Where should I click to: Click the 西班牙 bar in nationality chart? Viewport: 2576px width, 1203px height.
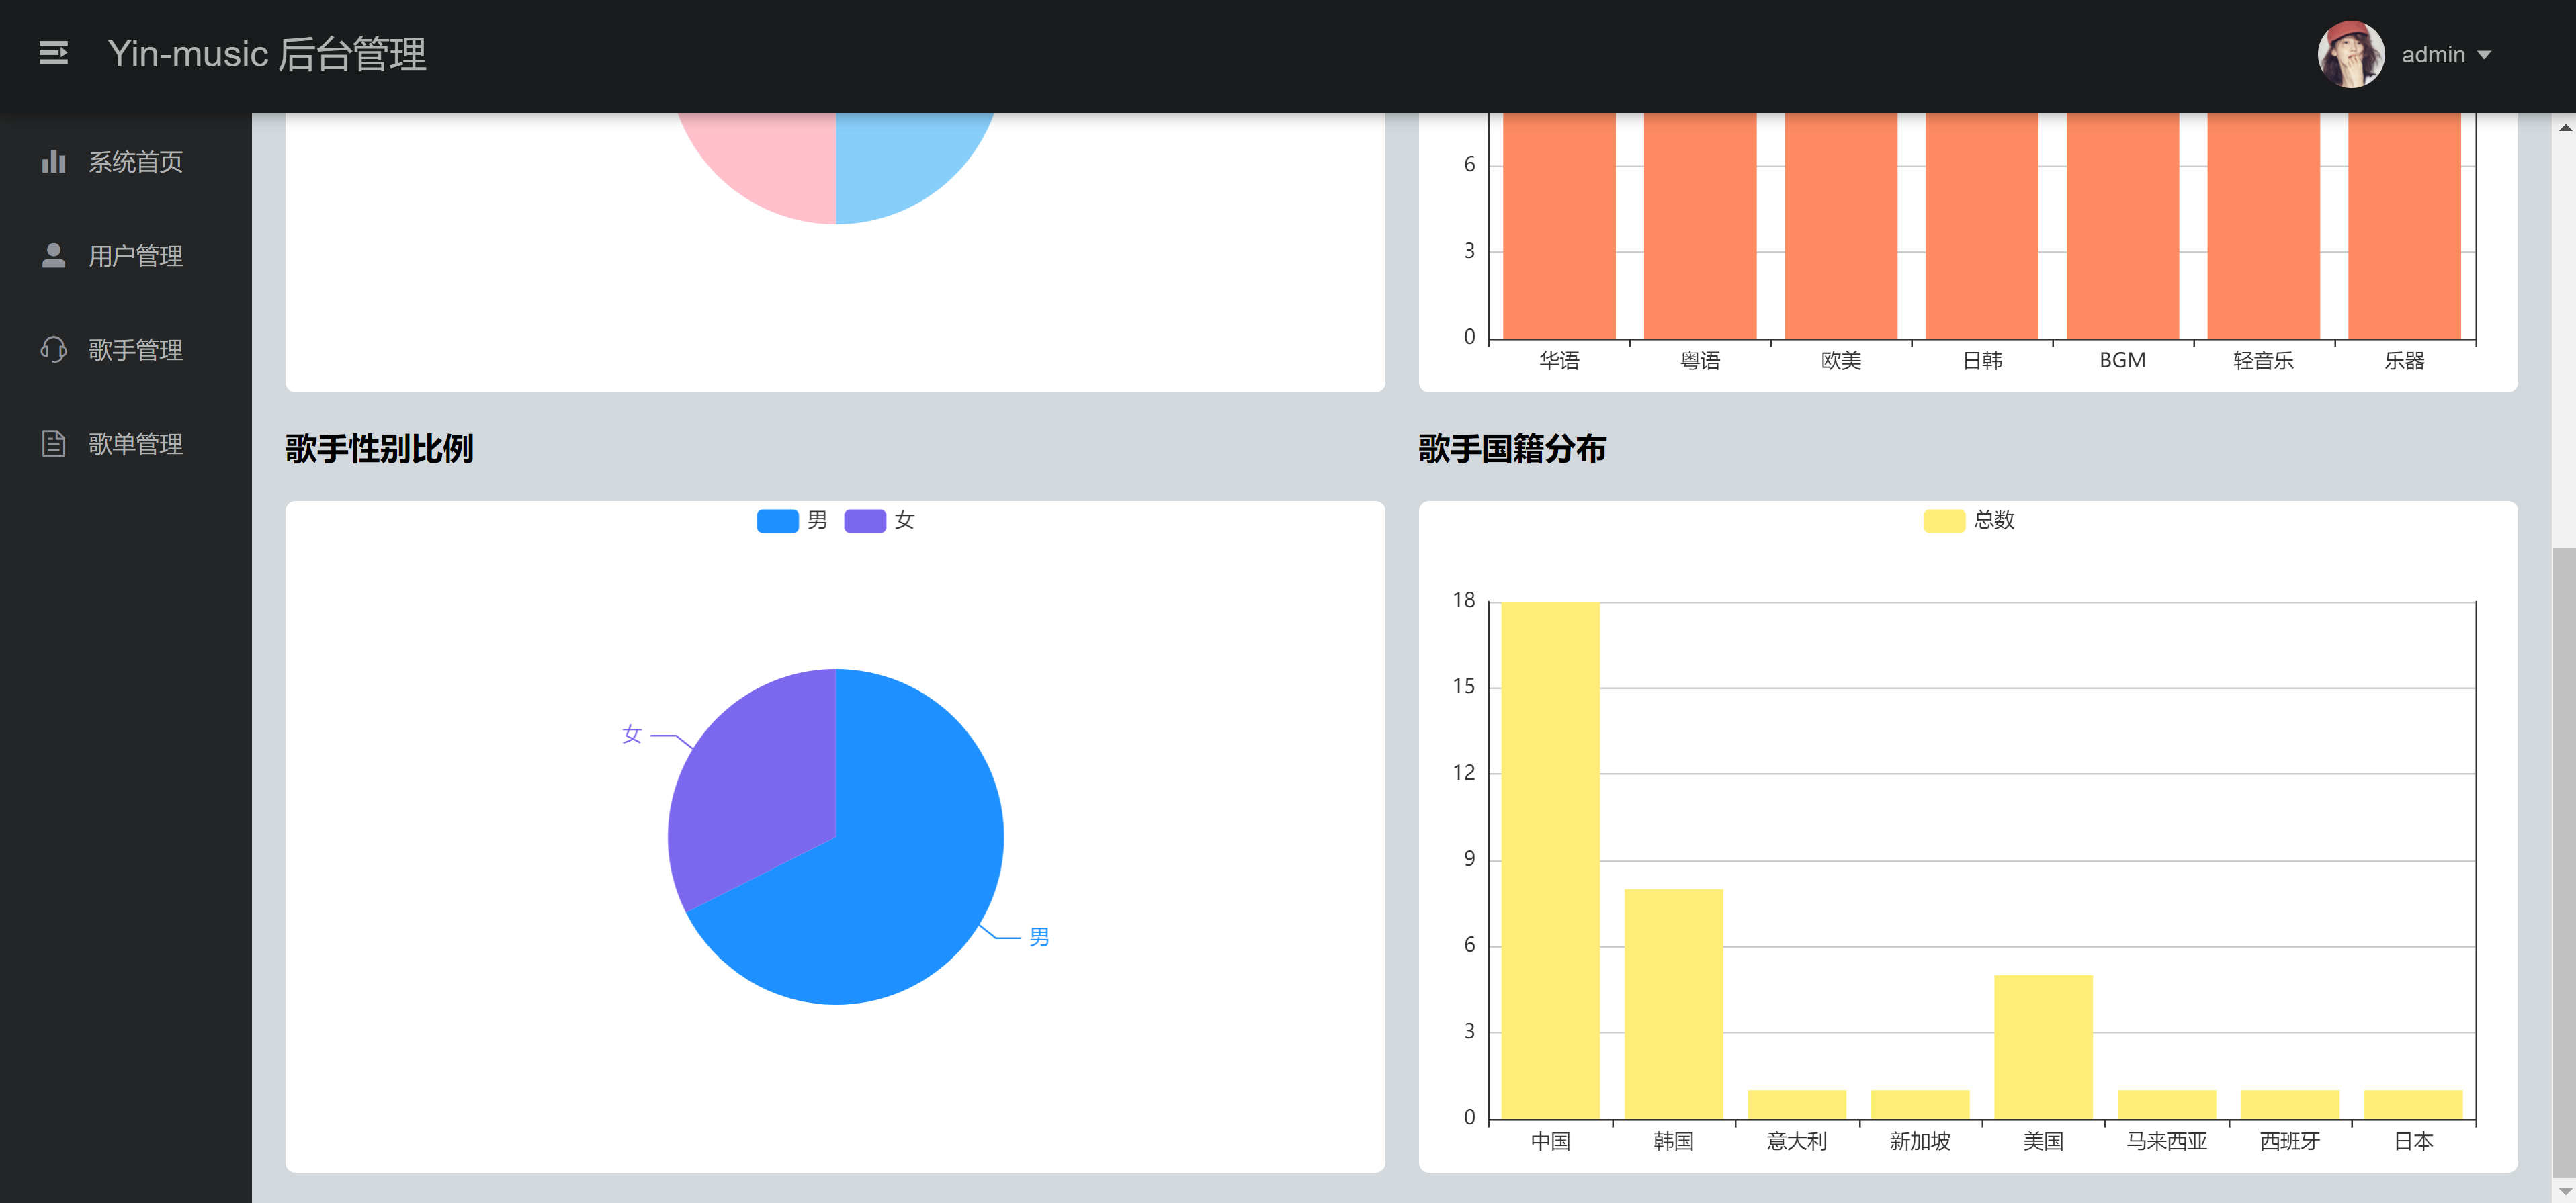point(2290,1105)
